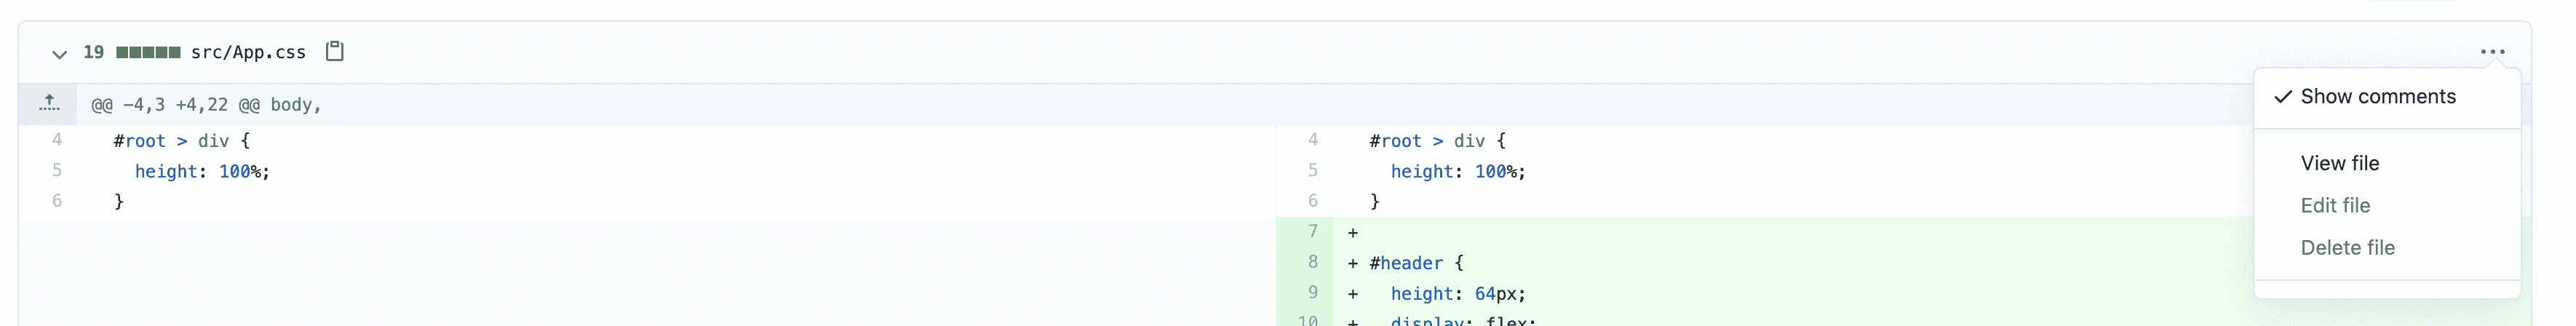
Task: Select added line number 8
Action: click(1312, 262)
